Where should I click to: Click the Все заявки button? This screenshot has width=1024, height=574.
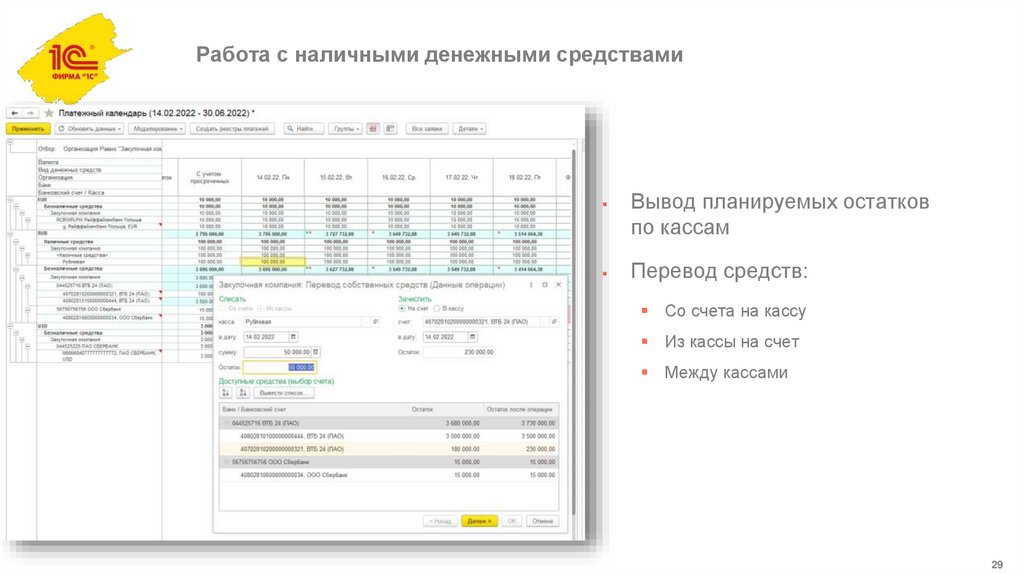point(427,129)
